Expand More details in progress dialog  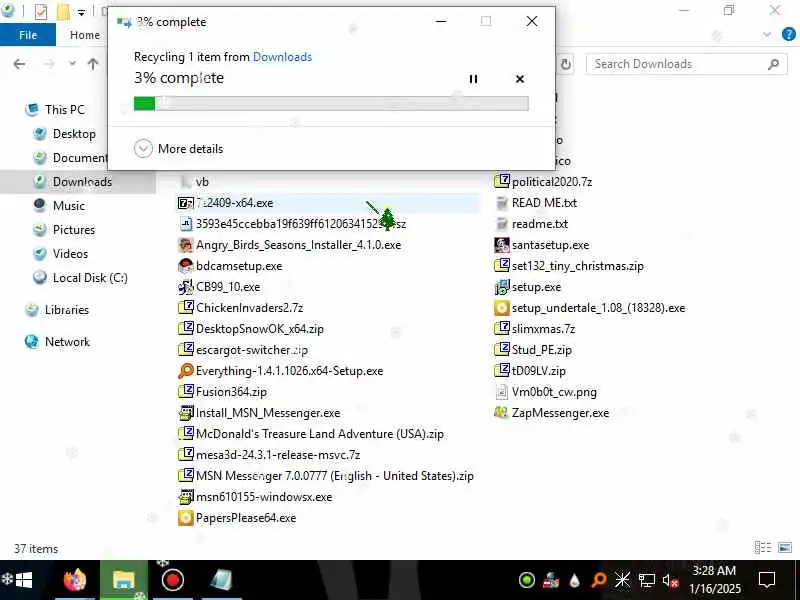(x=179, y=148)
